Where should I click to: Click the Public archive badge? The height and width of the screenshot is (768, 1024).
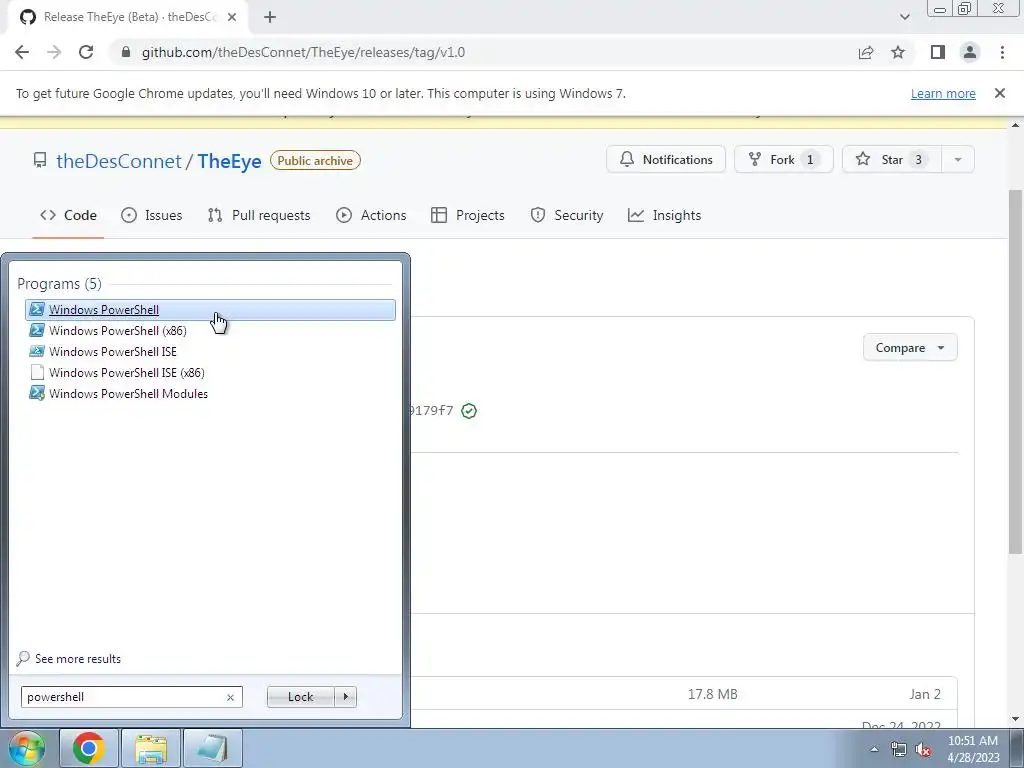click(x=315, y=161)
